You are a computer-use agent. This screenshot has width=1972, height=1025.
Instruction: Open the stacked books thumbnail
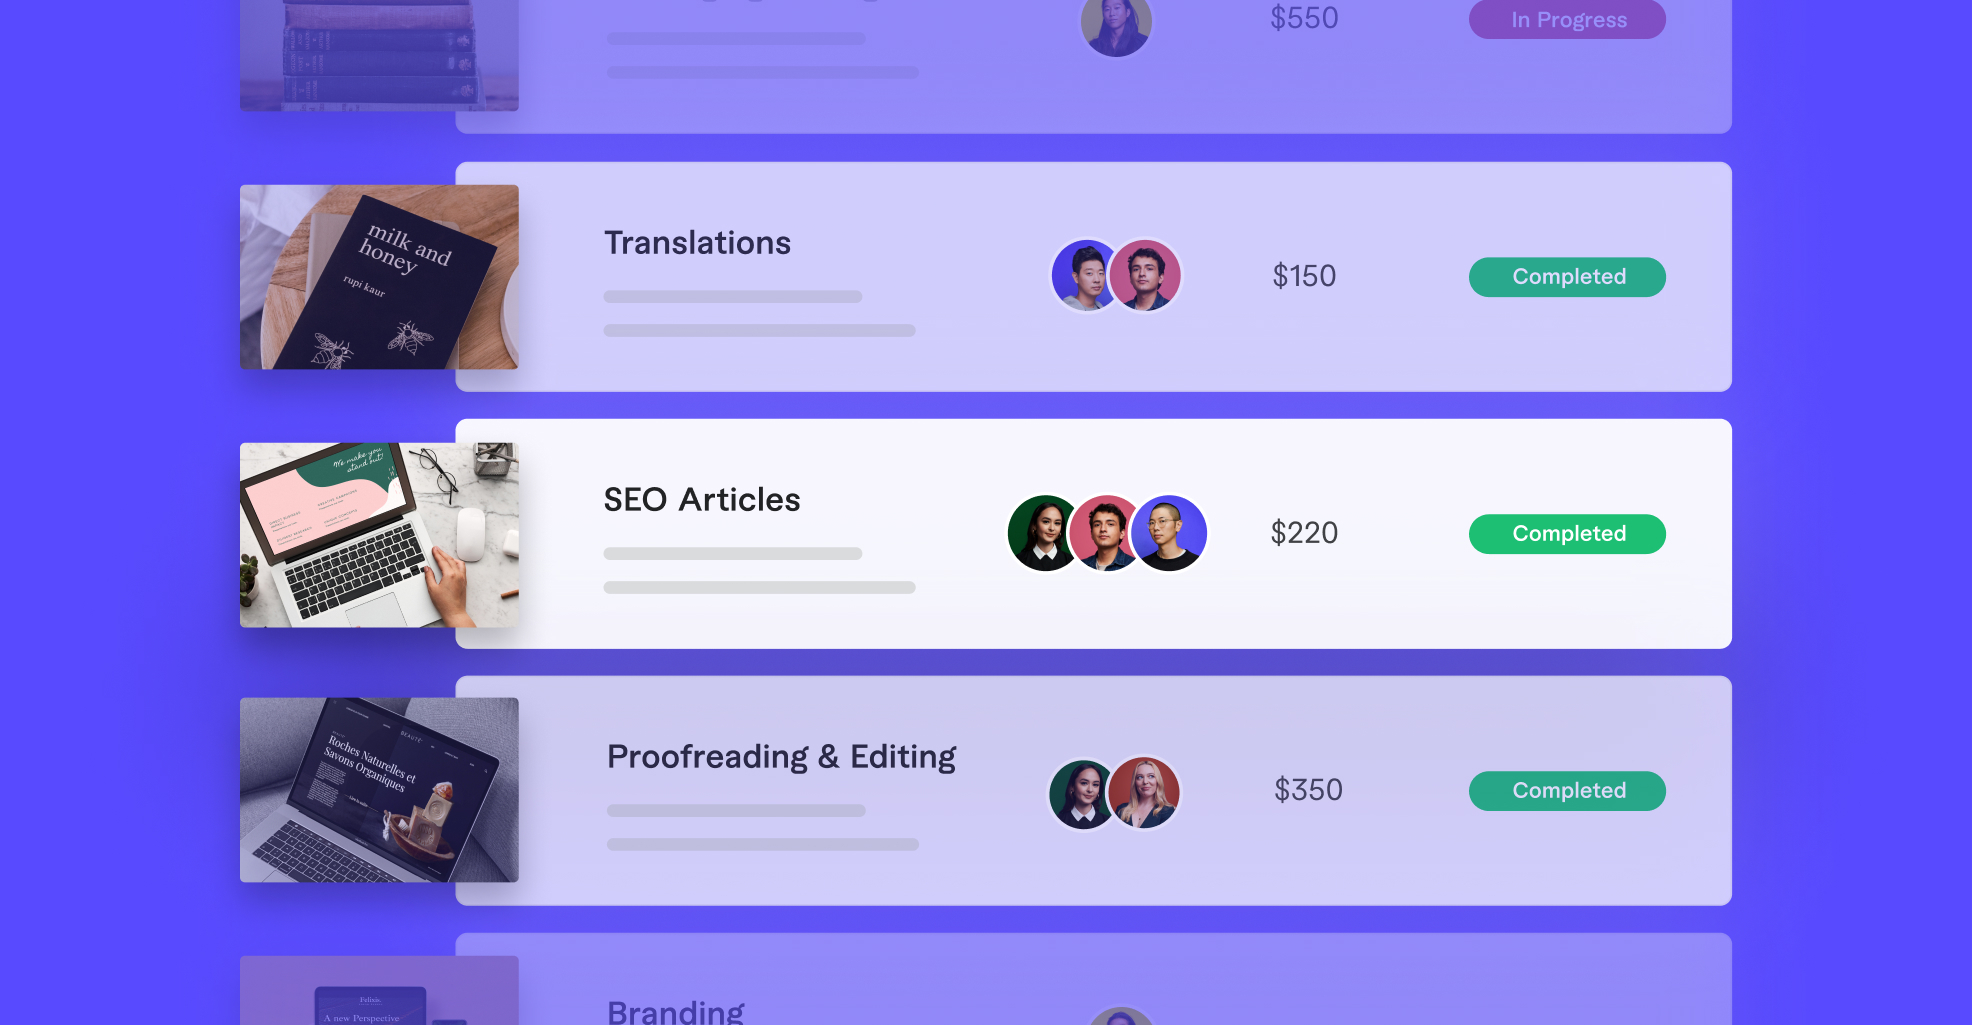click(x=379, y=55)
